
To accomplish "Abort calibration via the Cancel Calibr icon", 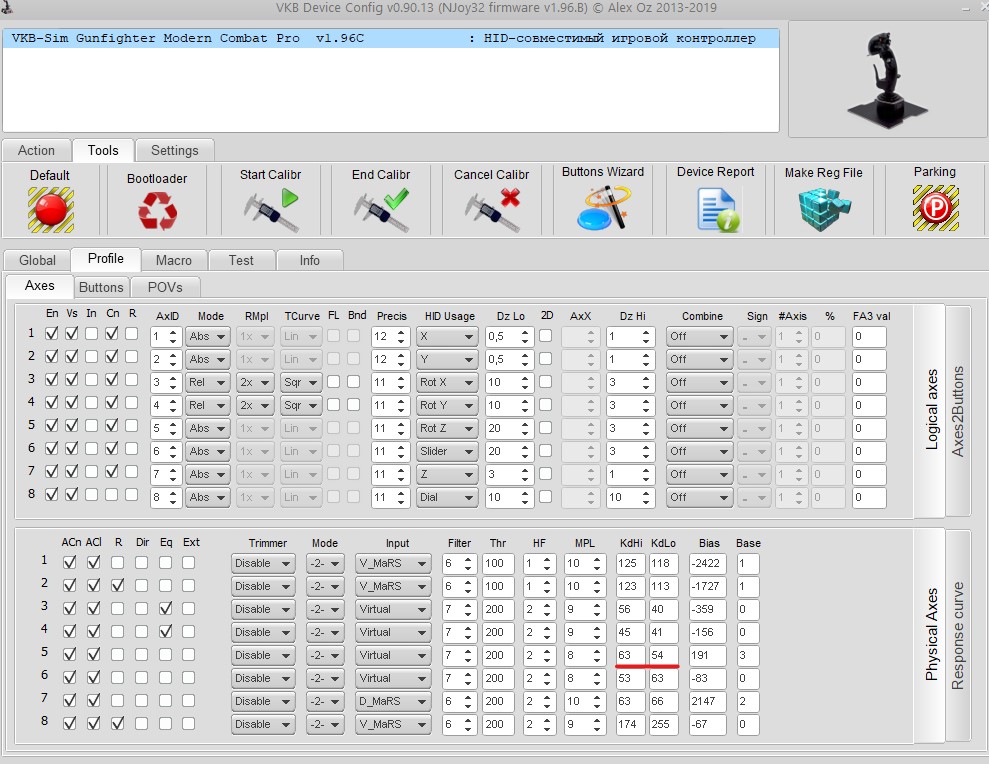I will [x=492, y=210].
